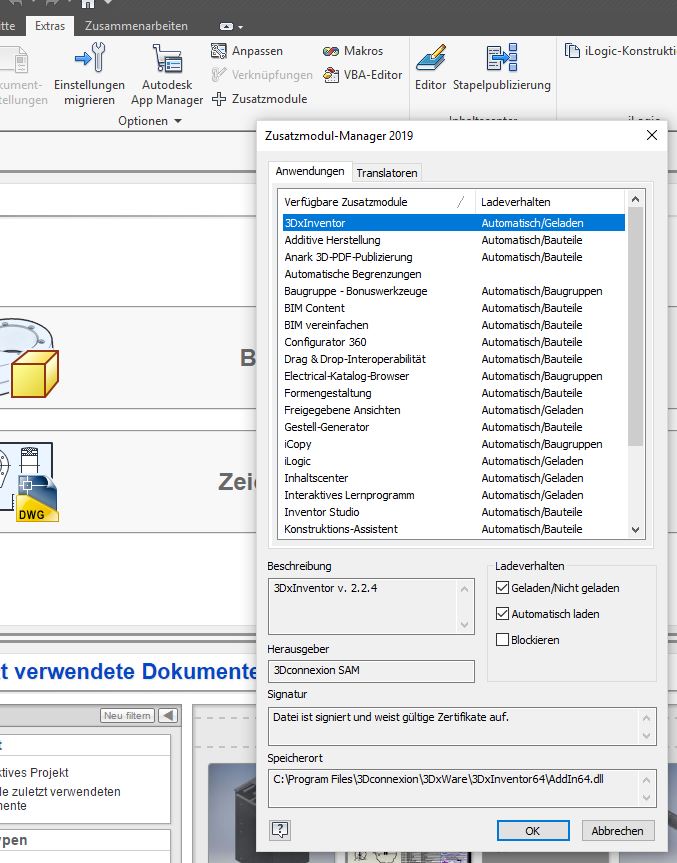Select Interaktives Lernprogramm row
677x863 pixels.
click(454, 495)
